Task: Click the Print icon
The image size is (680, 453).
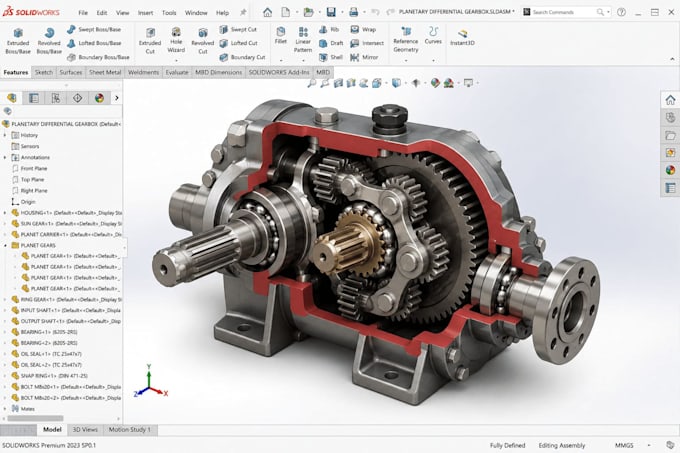Action: pyautogui.click(x=353, y=12)
